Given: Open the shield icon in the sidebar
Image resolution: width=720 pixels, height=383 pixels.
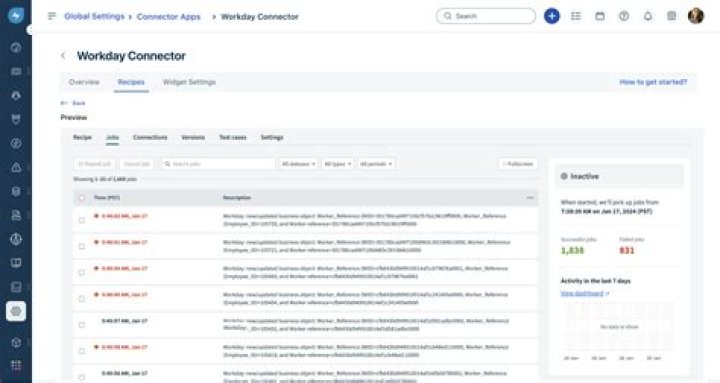Looking at the screenshot, I should [16, 119].
